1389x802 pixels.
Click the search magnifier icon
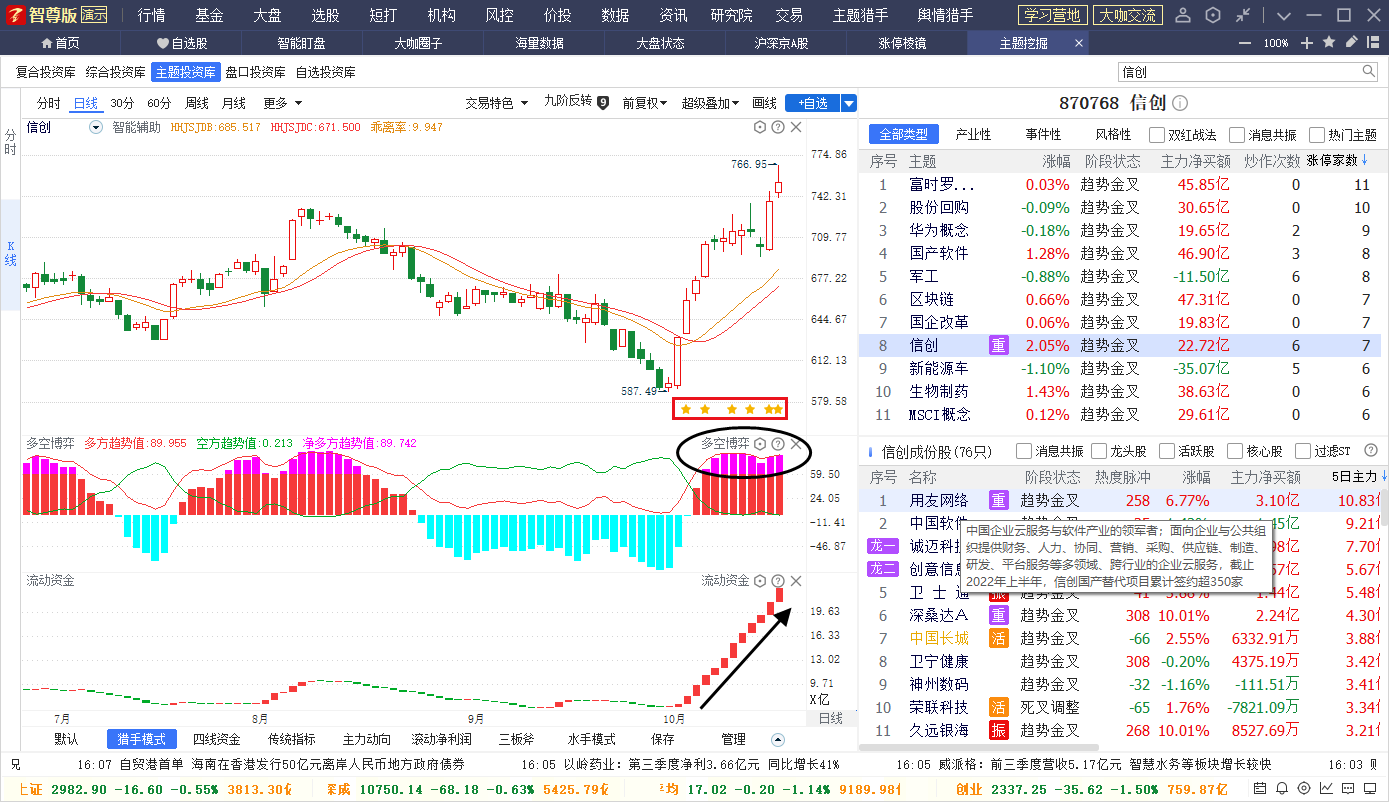point(1369,72)
